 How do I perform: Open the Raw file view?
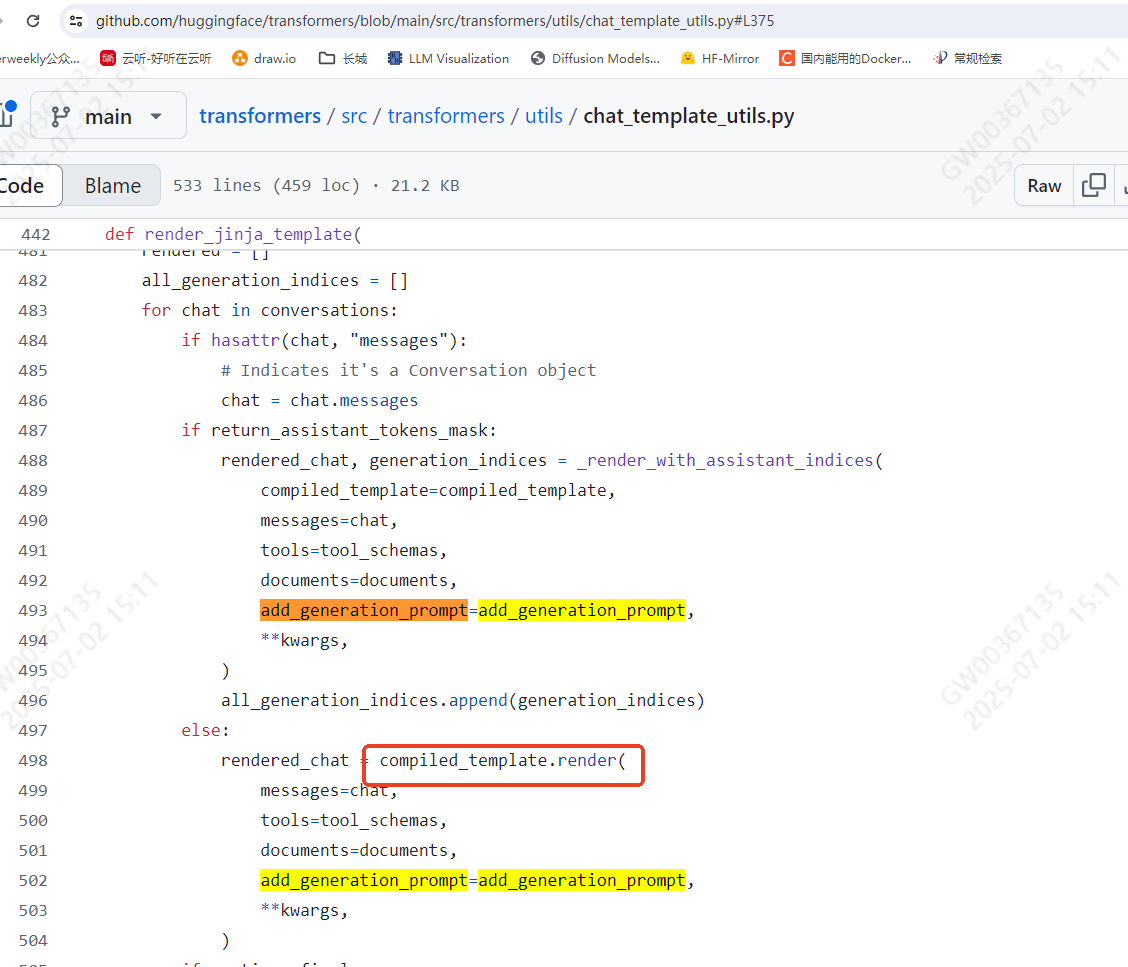[1044, 186]
